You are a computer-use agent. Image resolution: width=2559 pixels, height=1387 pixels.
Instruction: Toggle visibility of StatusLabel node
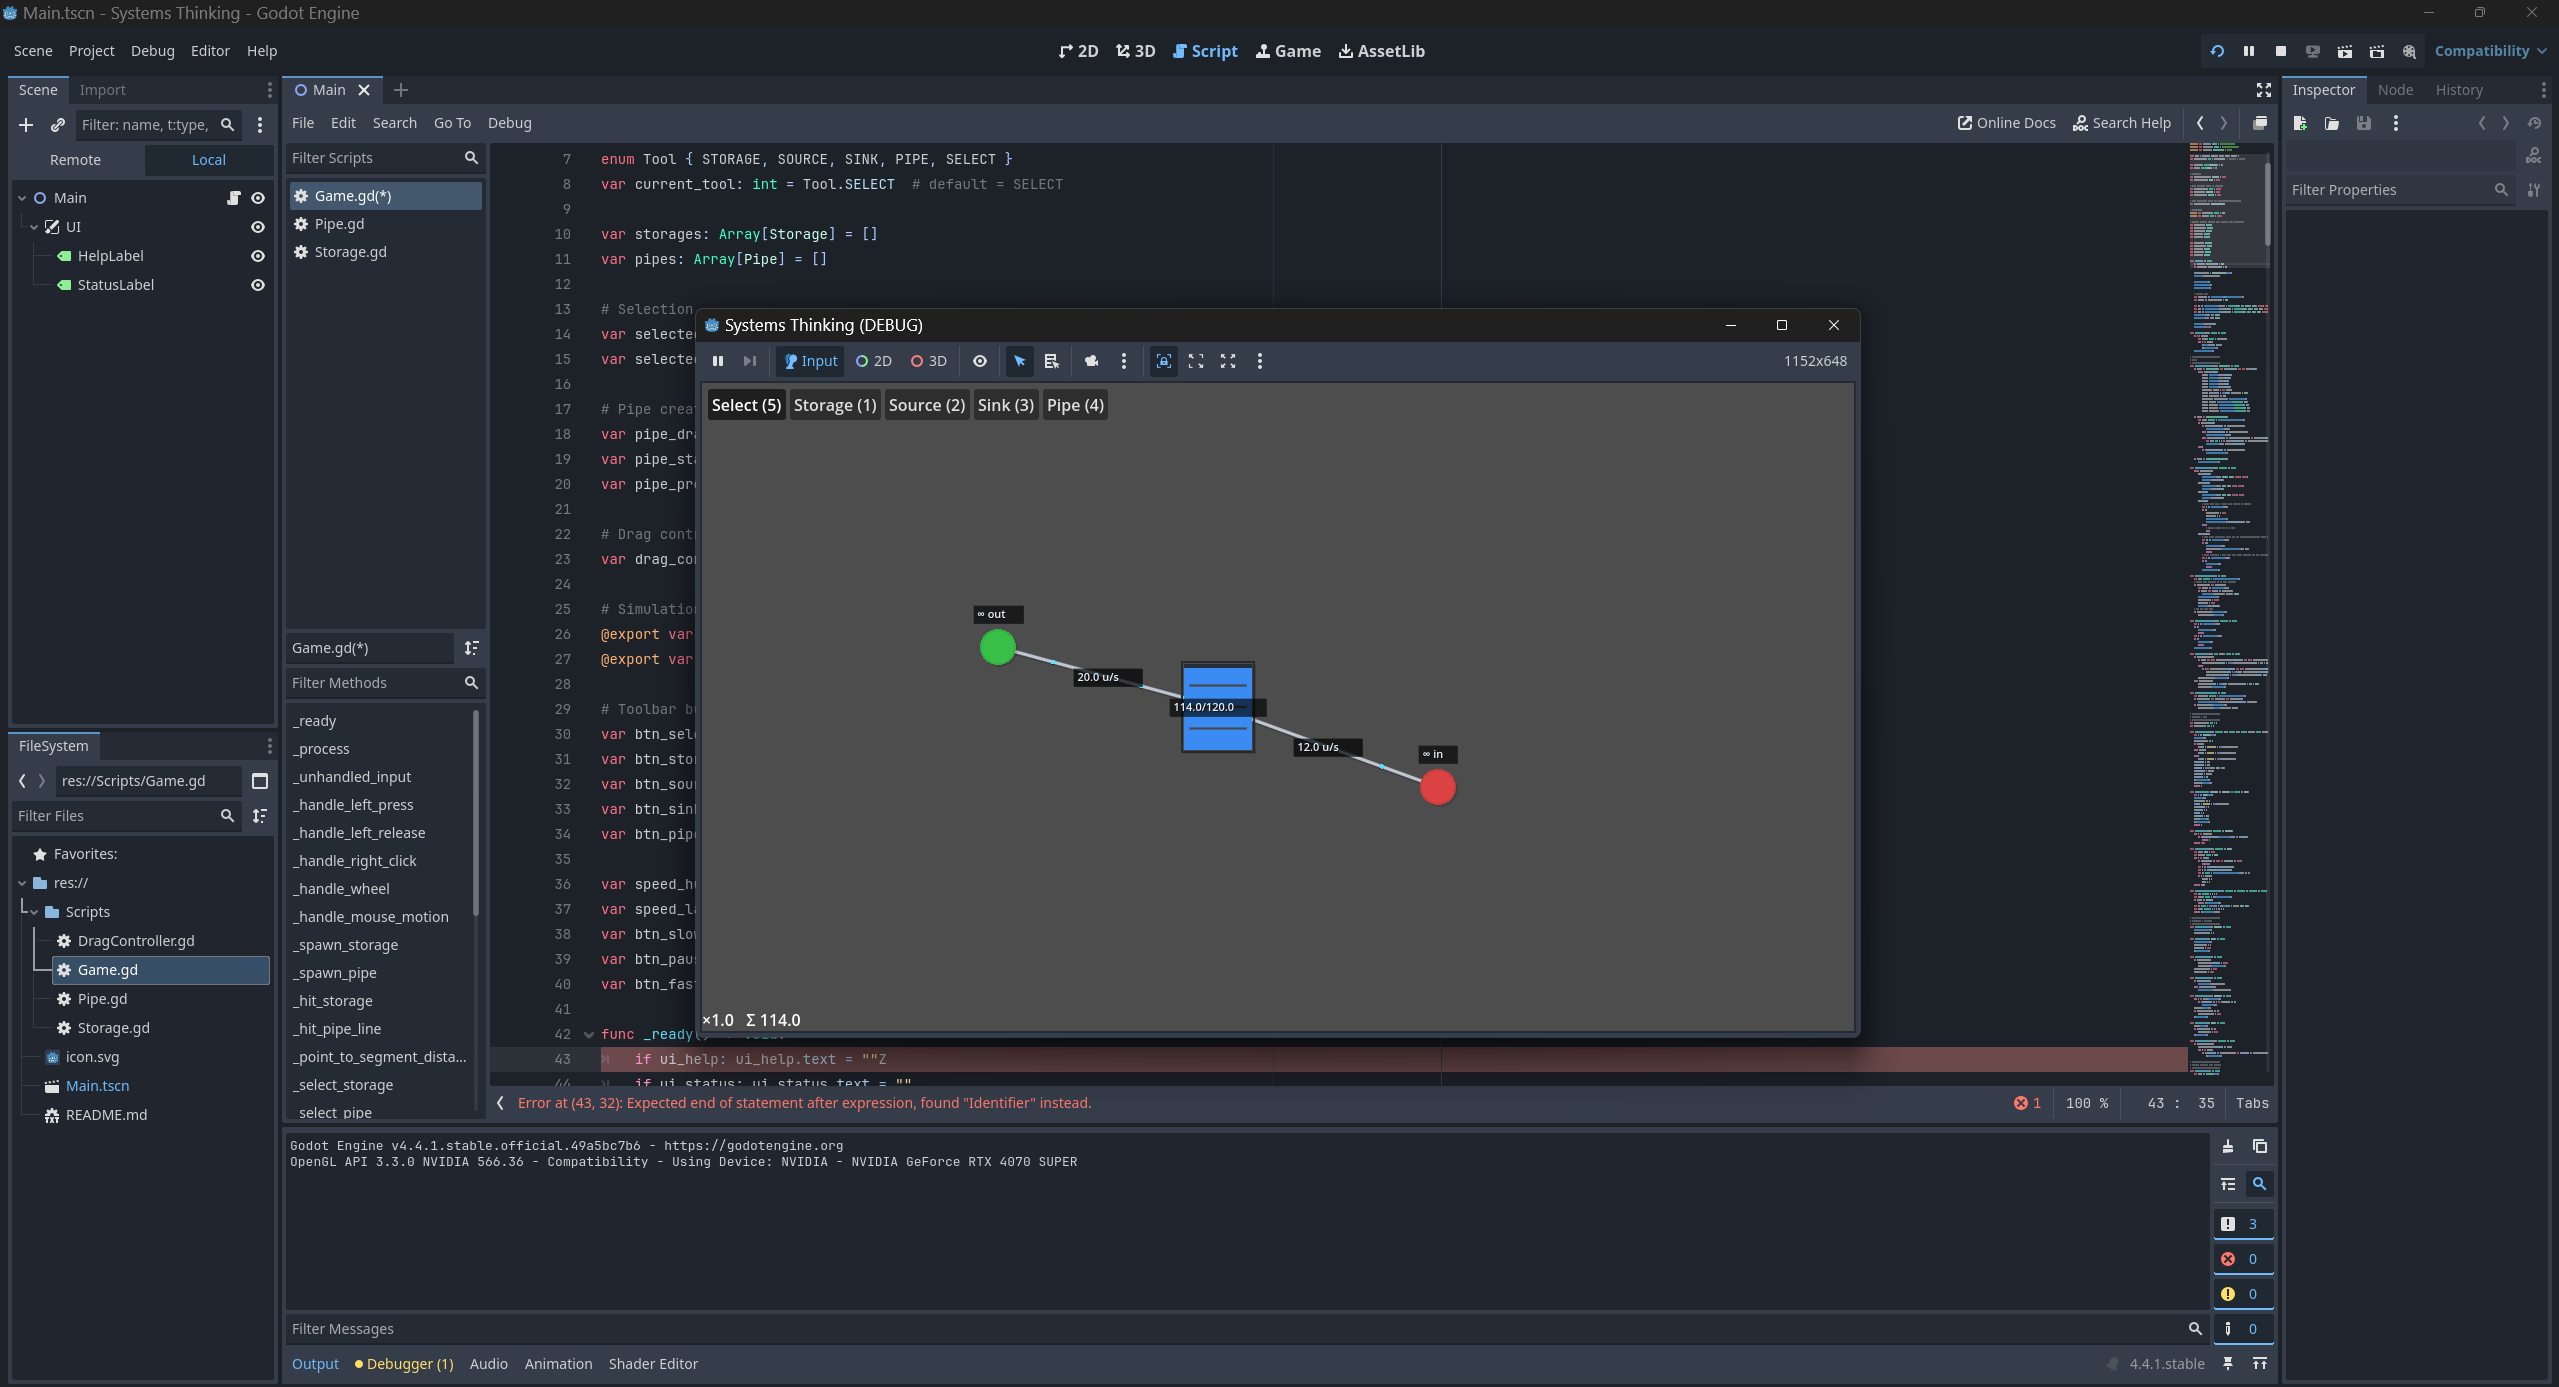tap(257, 285)
